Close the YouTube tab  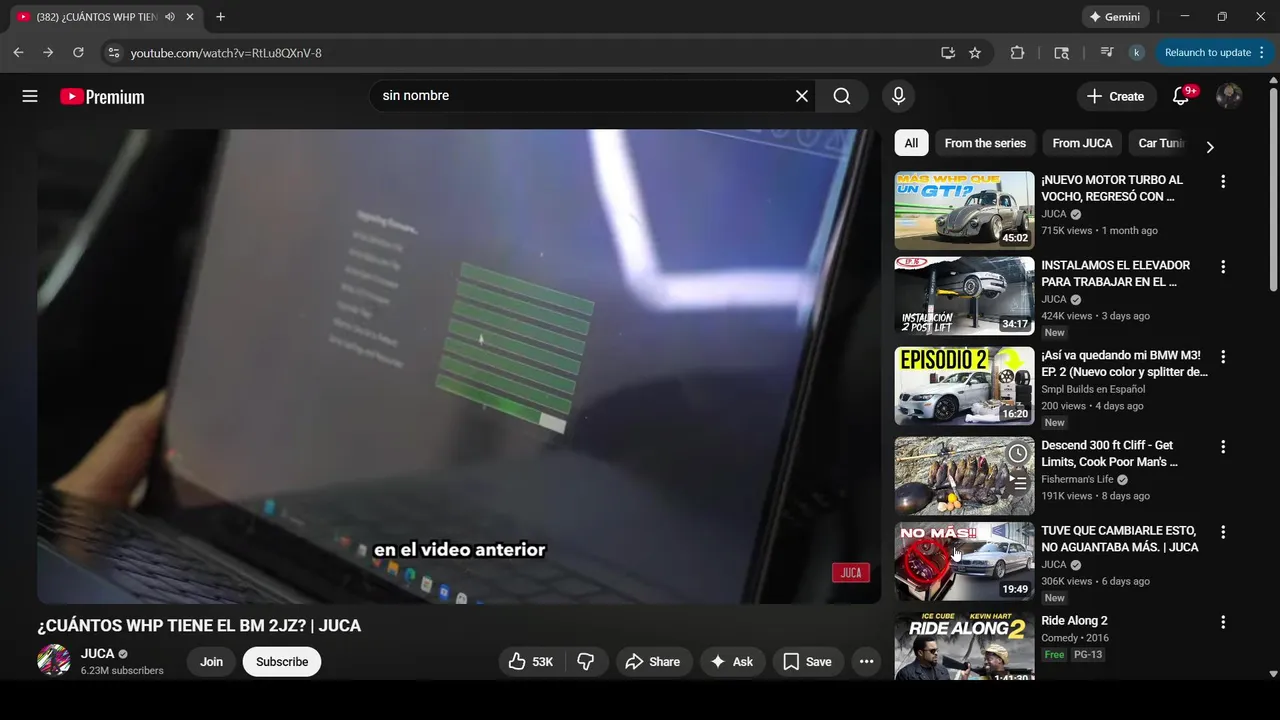click(190, 17)
